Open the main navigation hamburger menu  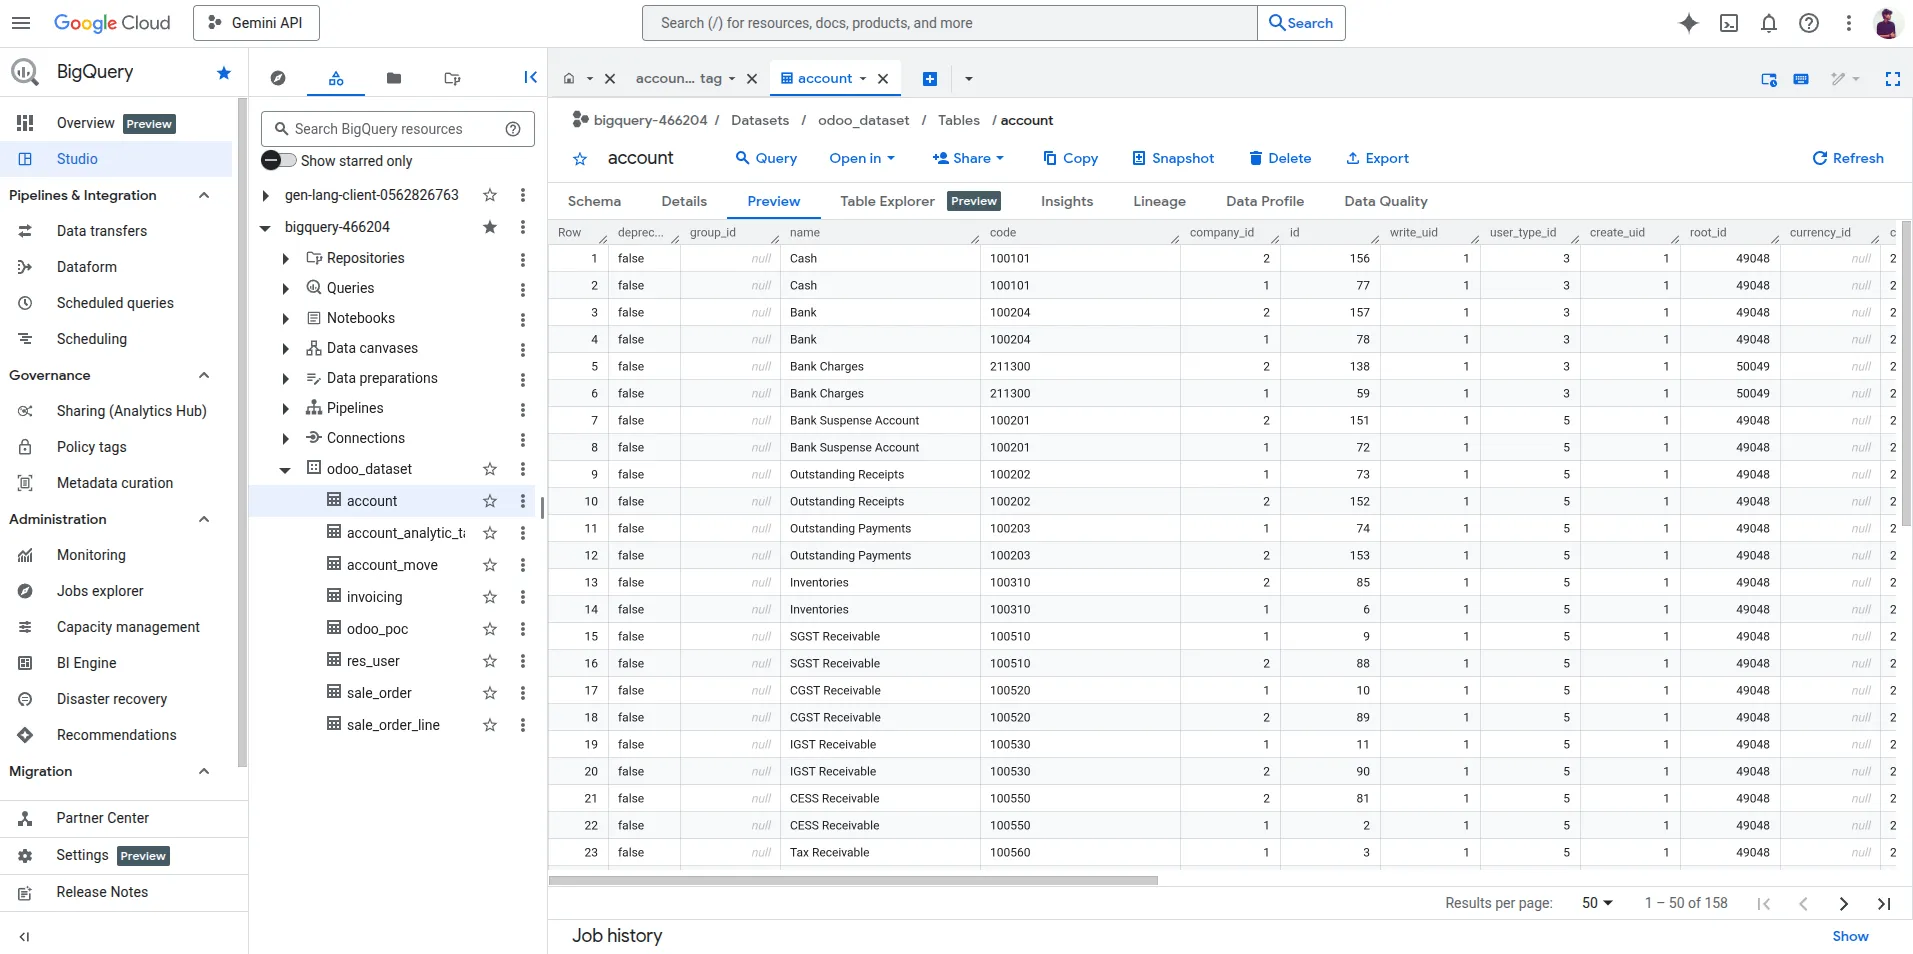pos(21,23)
